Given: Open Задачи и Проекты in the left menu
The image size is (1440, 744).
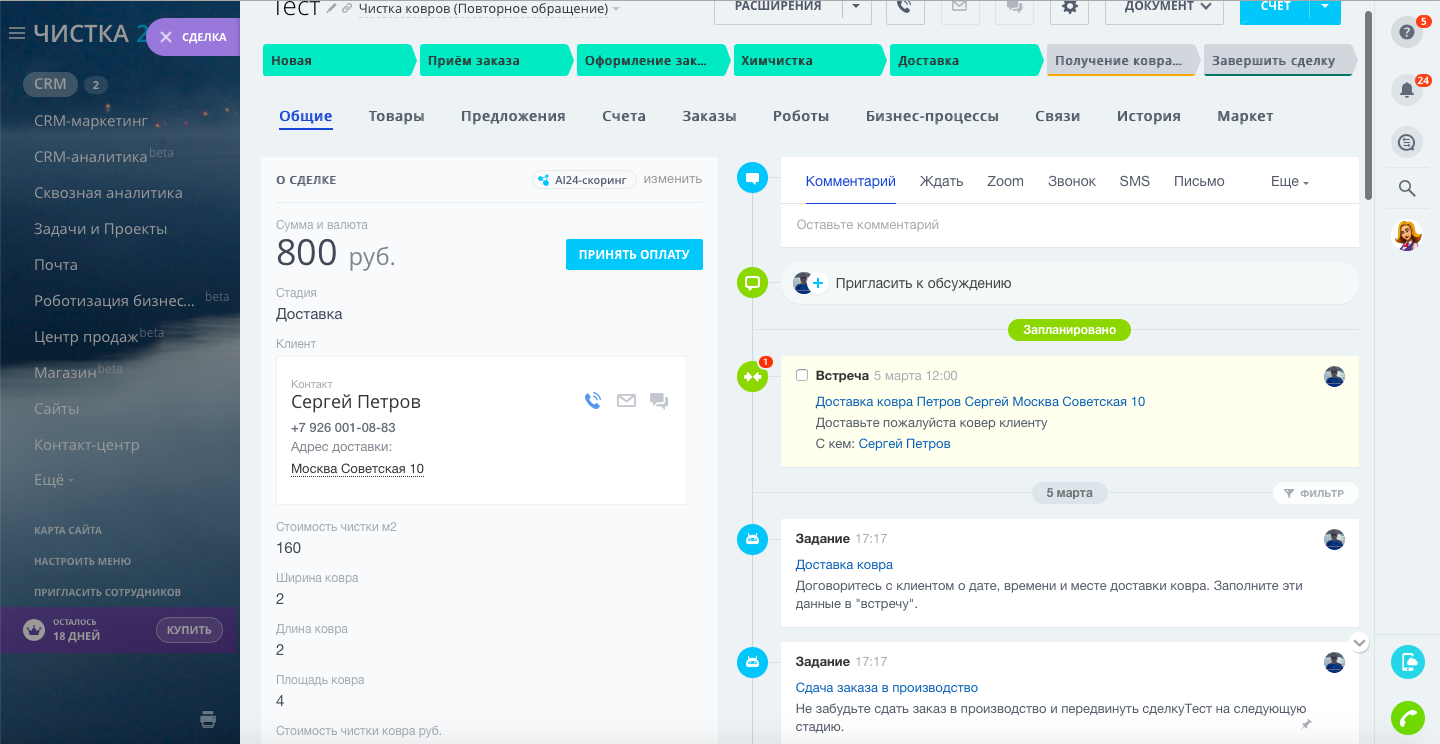Looking at the screenshot, I should click(x=101, y=229).
